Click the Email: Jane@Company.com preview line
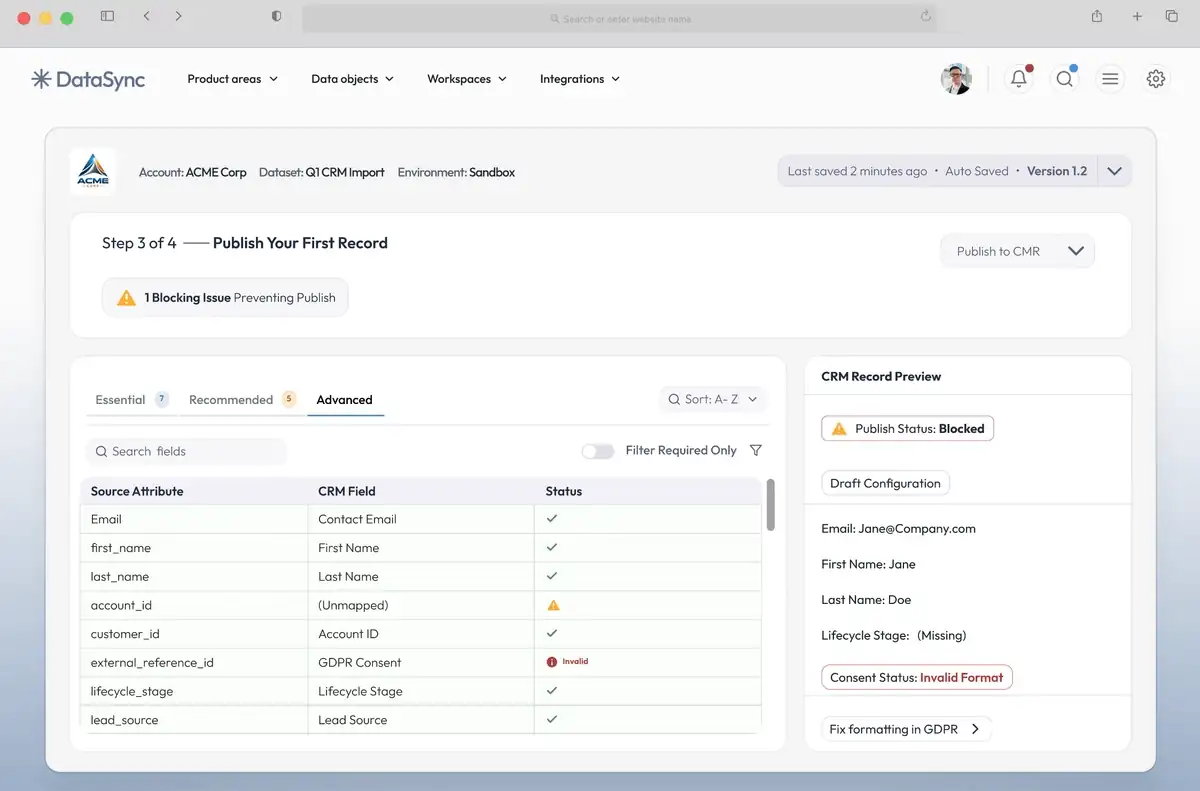 [898, 528]
